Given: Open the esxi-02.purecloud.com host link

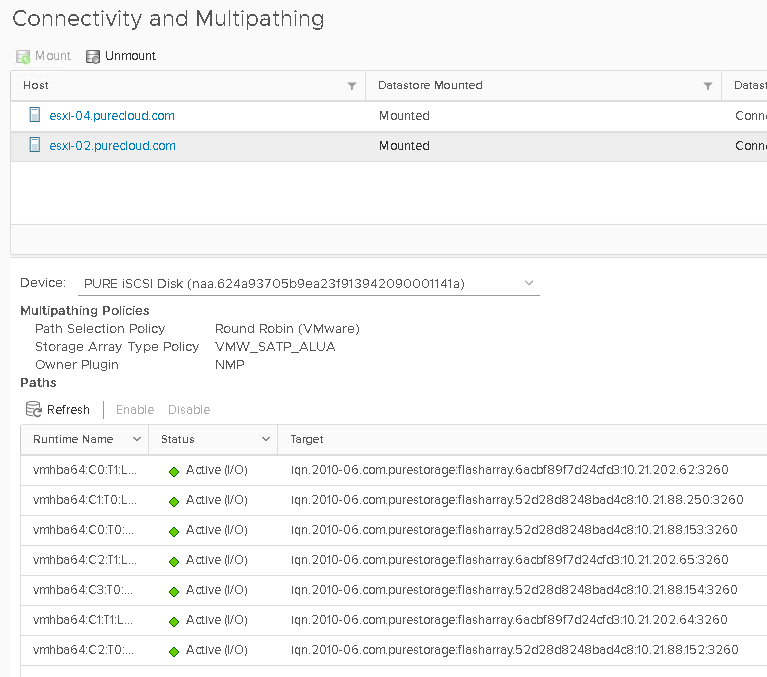Looking at the screenshot, I should point(113,146).
